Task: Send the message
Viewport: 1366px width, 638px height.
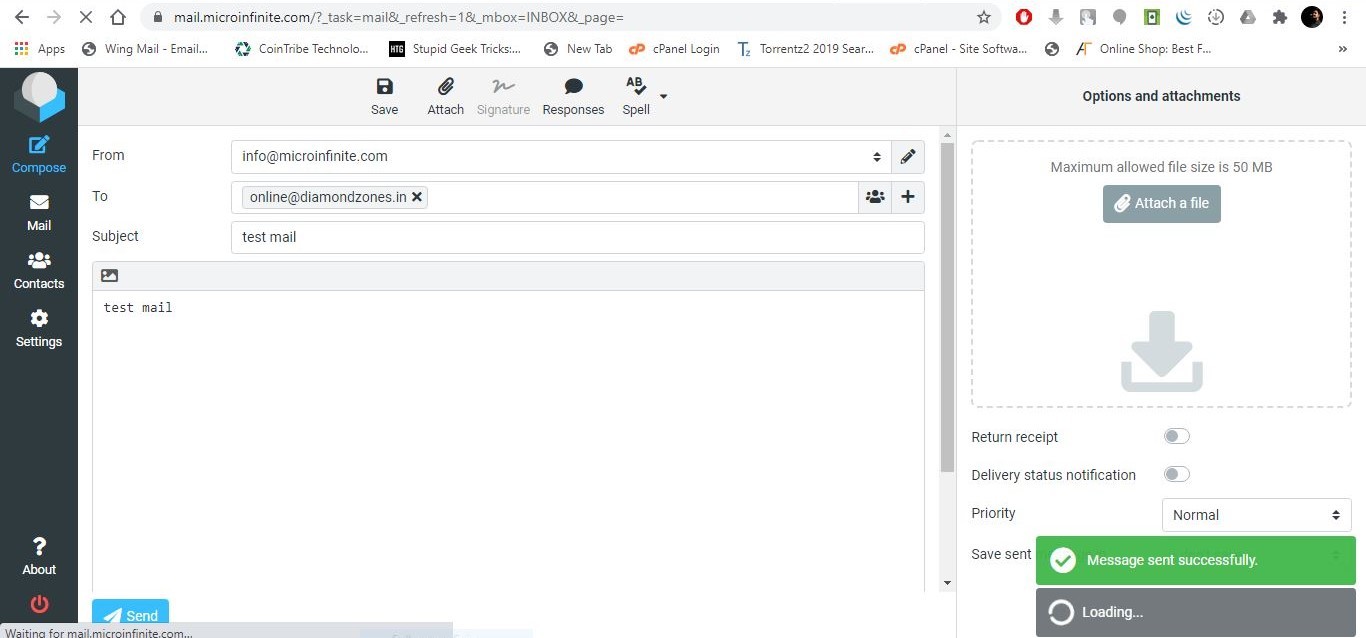Action: (130, 614)
